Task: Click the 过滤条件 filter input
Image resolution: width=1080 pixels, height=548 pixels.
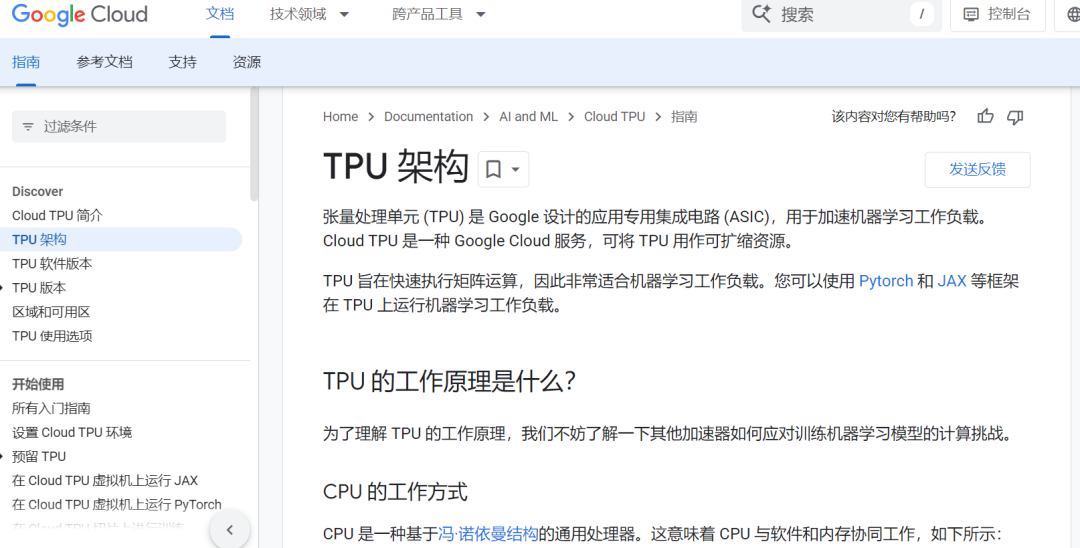Action: click(119, 127)
